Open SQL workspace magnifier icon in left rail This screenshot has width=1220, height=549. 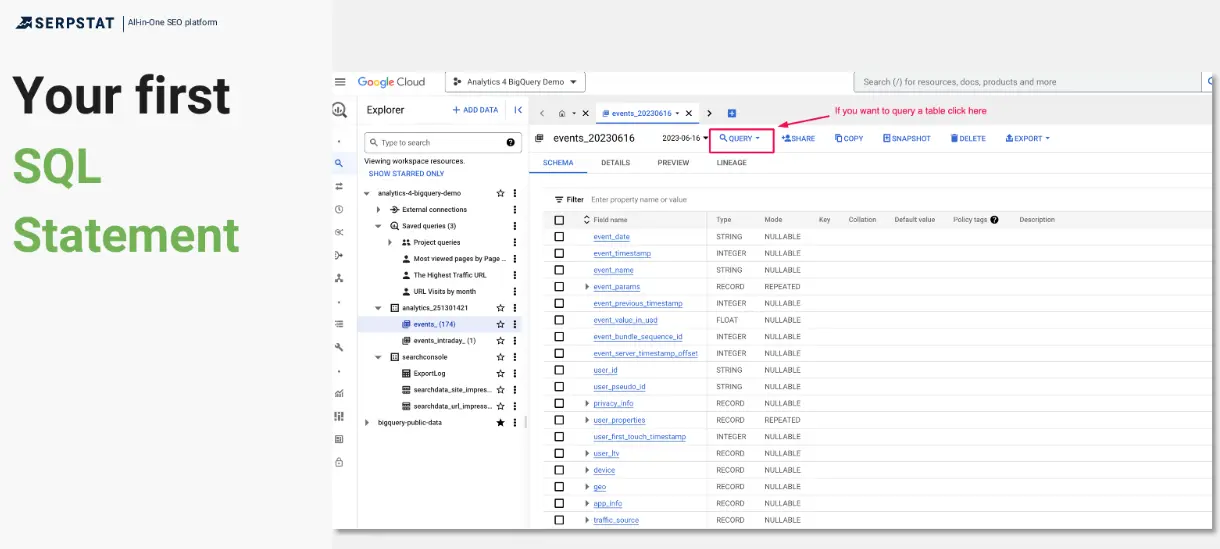coord(340,163)
